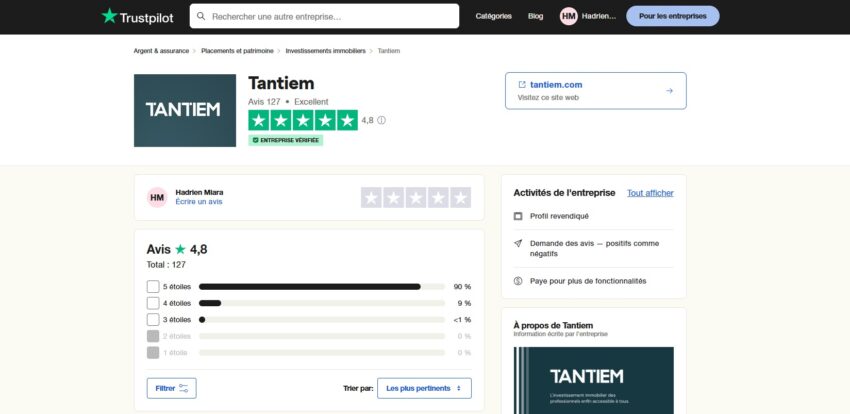Screen dimensions: 850x414
Task: Open the Filtrer reviews button
Action: pyautogui.click(x=171, y=389)
